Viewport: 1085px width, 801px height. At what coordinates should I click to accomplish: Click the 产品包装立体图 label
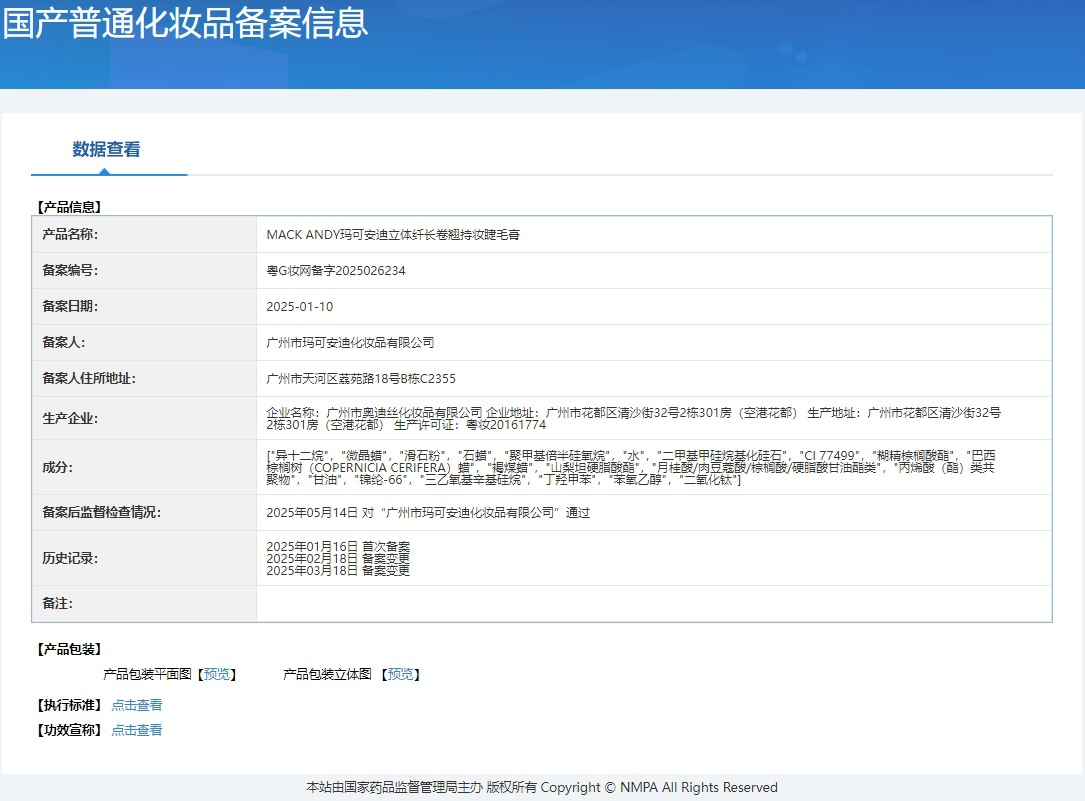point(327,674)
